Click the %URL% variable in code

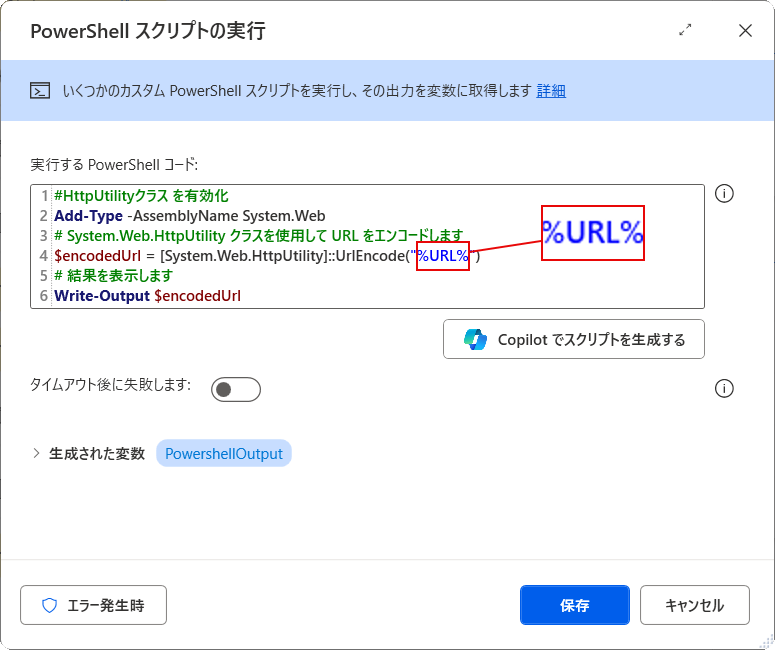point(443,256)
